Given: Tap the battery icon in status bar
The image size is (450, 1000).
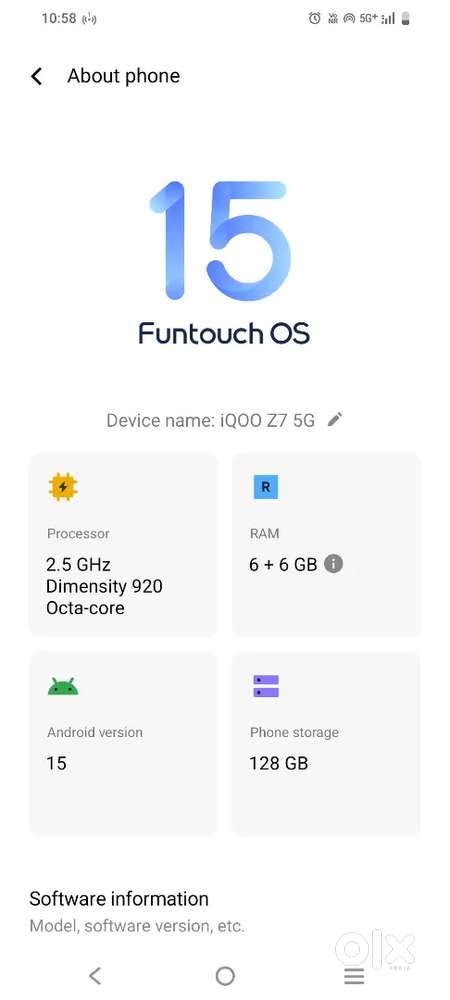Looking at the screenshot, I should coord(405,18).
